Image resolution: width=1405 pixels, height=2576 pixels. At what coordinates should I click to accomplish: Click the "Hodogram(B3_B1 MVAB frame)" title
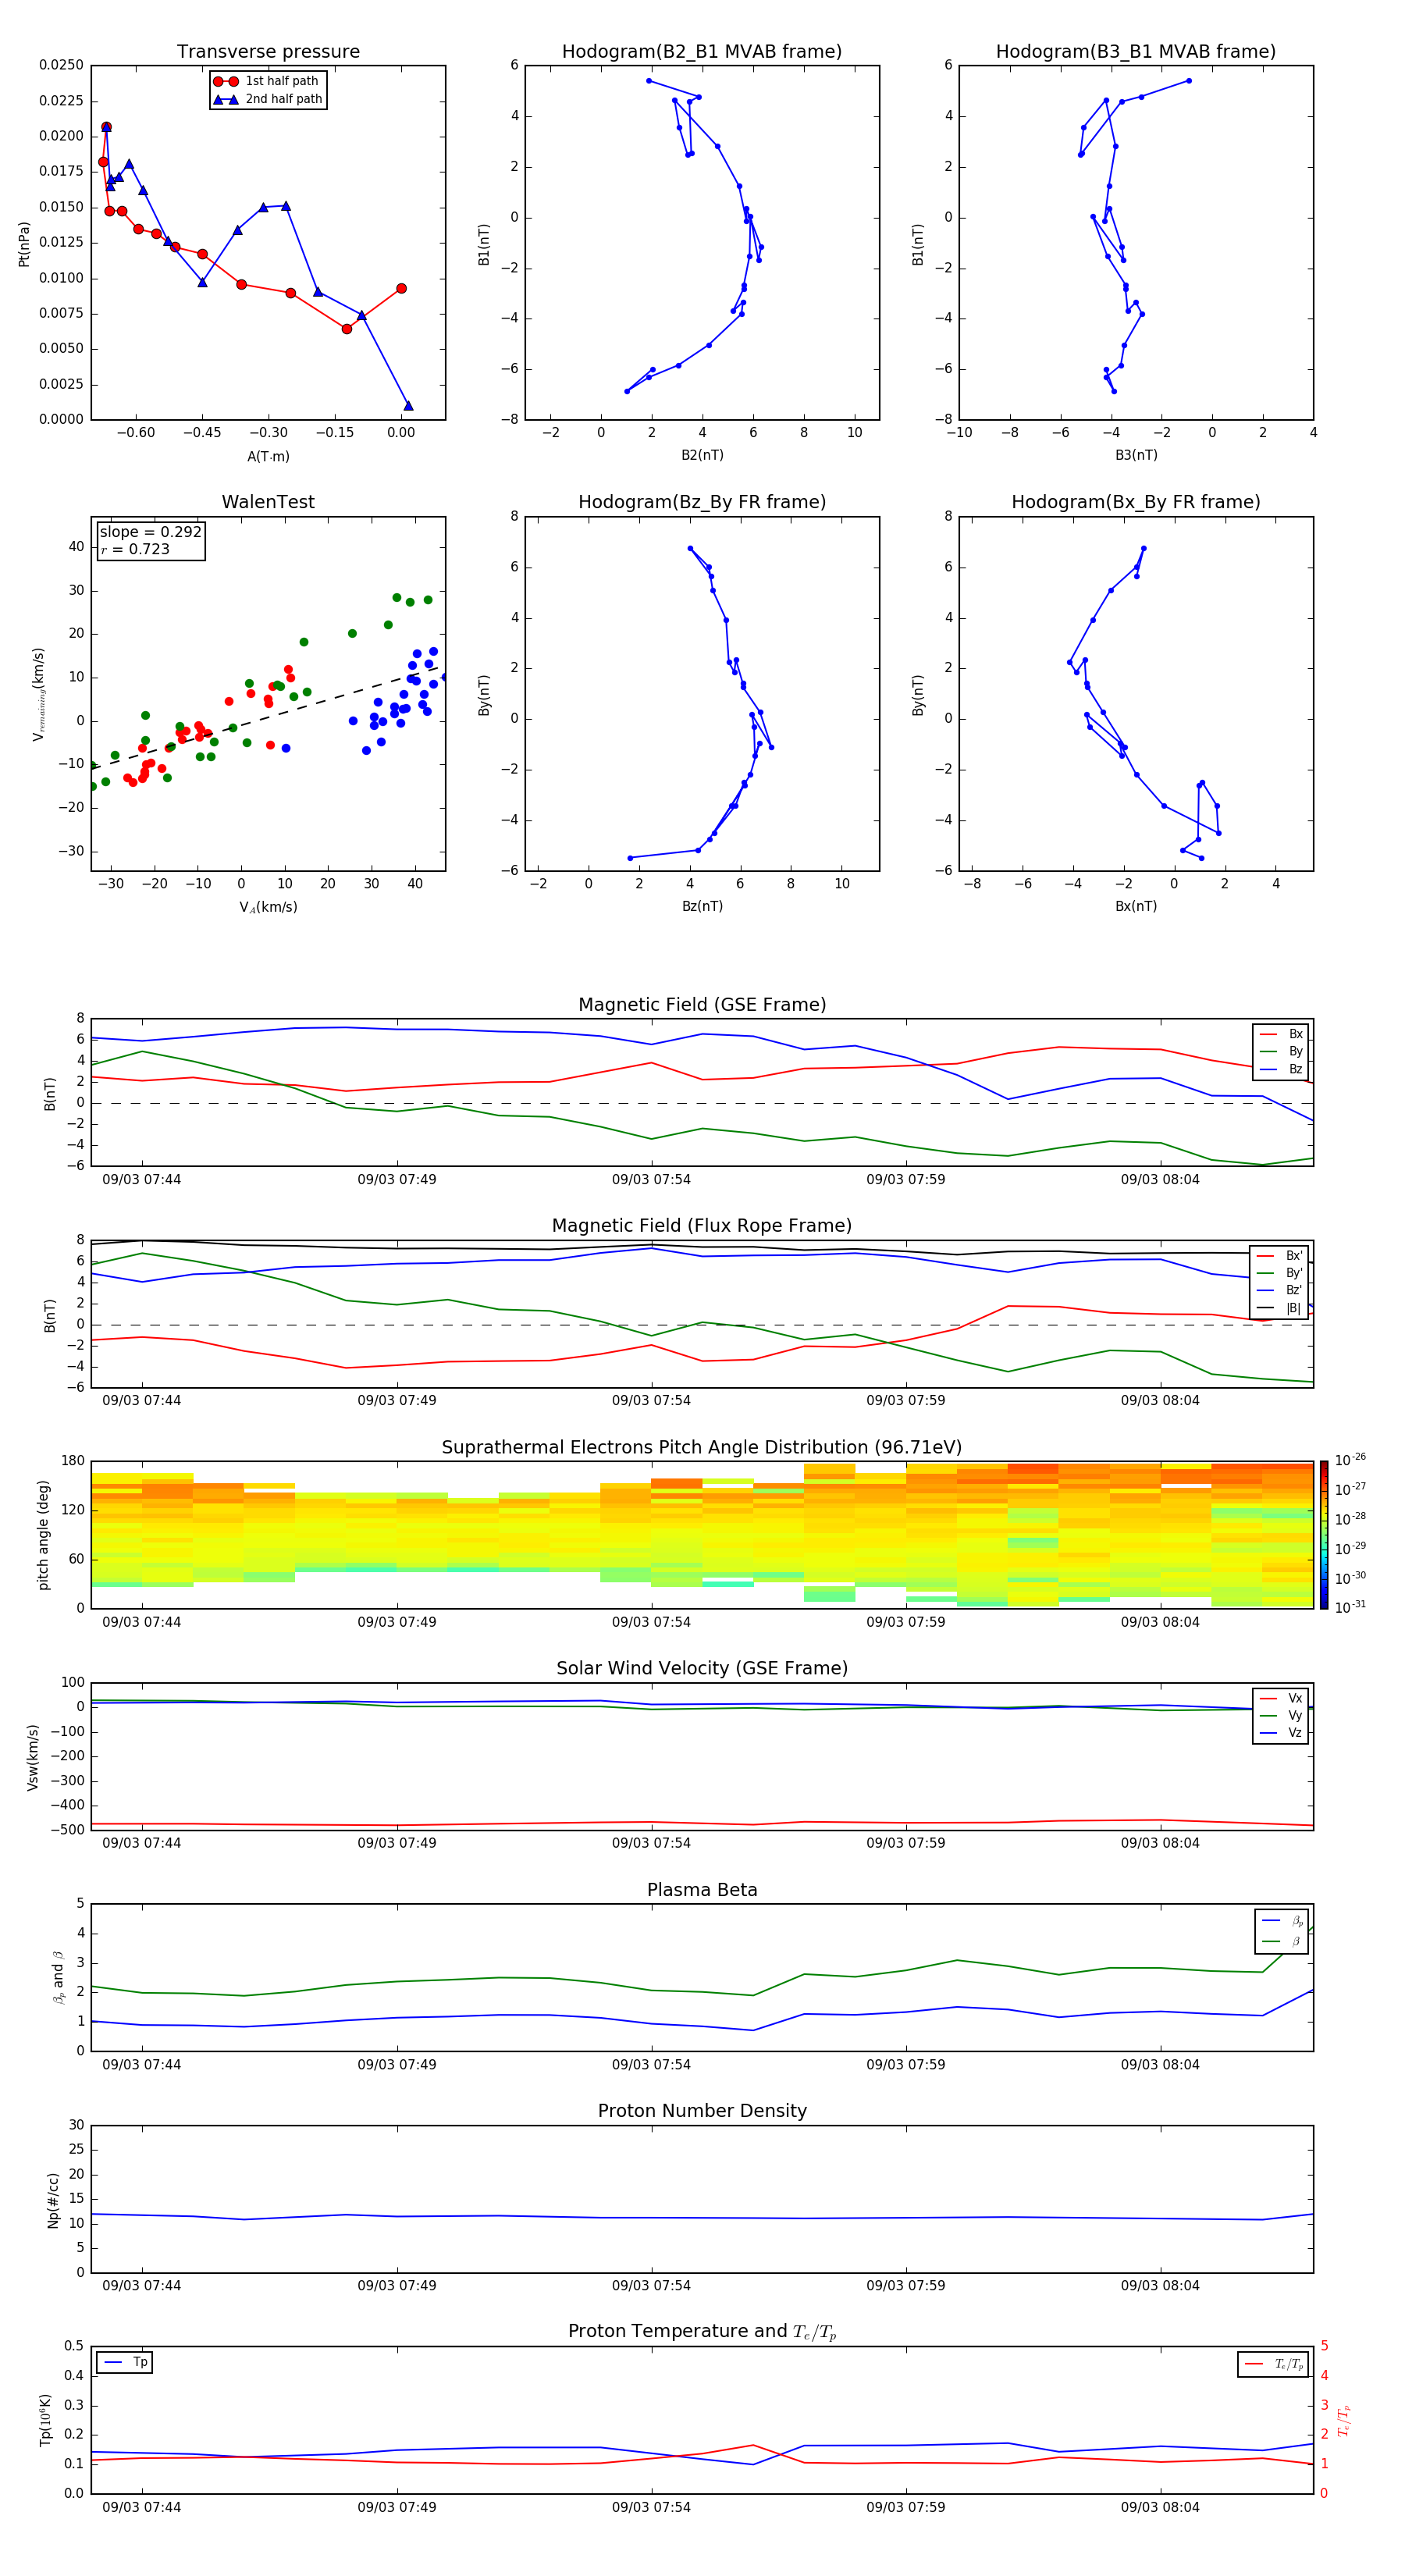click(x=1136, y=52)
